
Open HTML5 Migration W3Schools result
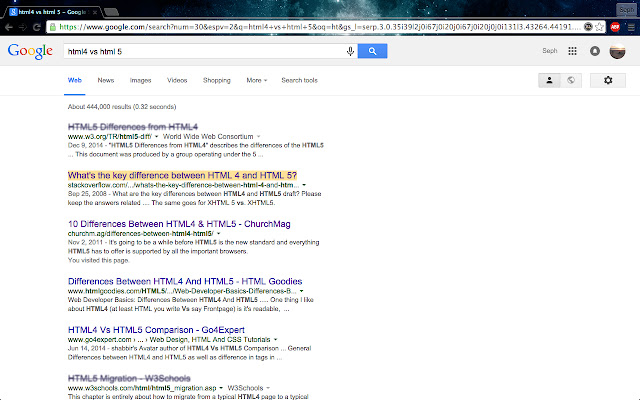pos(129,378)
